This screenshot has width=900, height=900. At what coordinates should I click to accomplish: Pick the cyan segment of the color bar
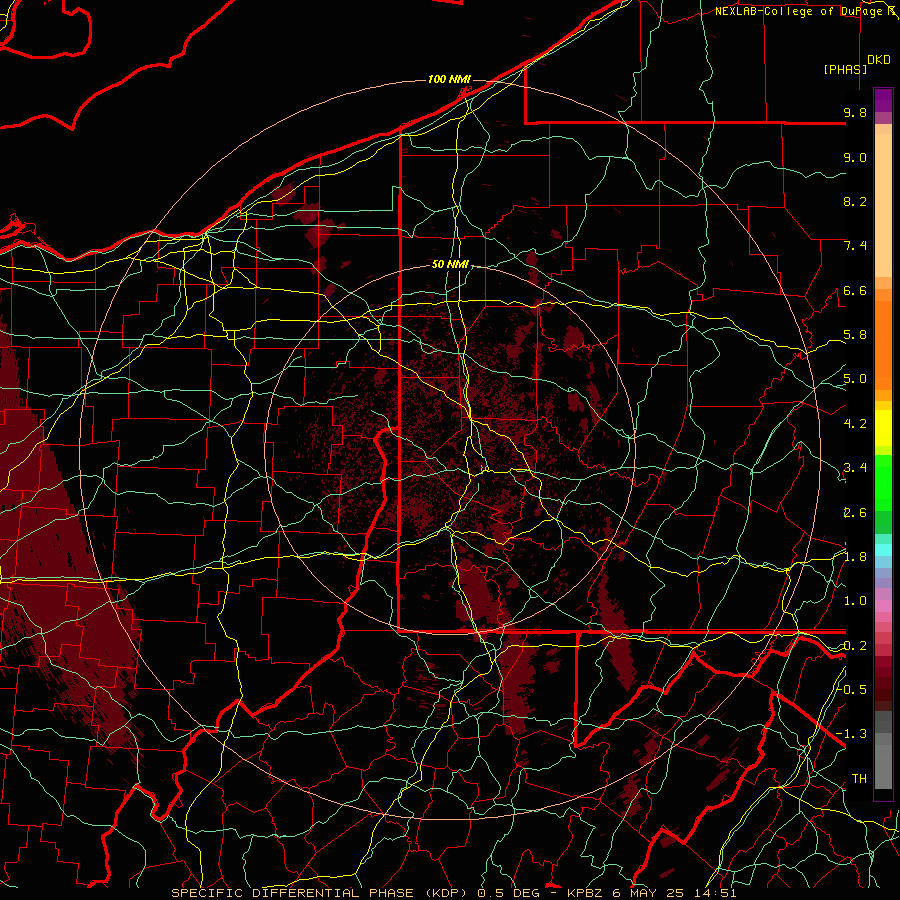[883, 549]
